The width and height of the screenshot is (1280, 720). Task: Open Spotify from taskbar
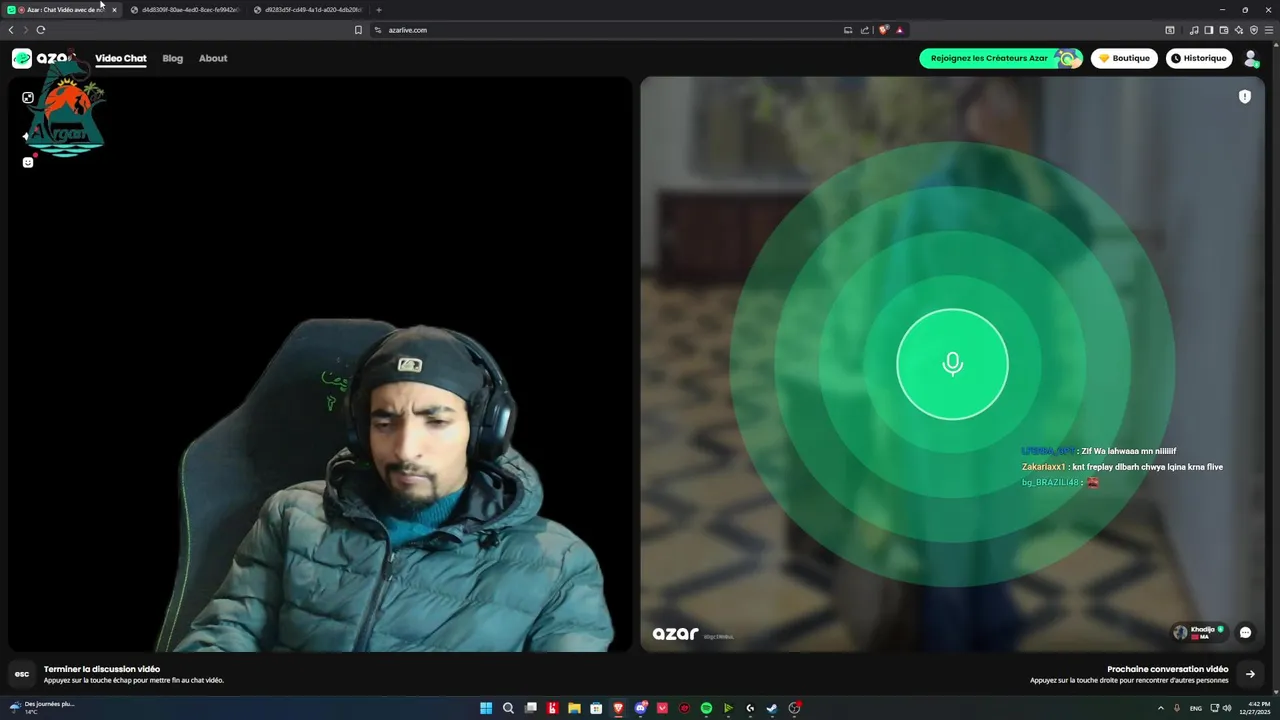(x=706, y=708)
